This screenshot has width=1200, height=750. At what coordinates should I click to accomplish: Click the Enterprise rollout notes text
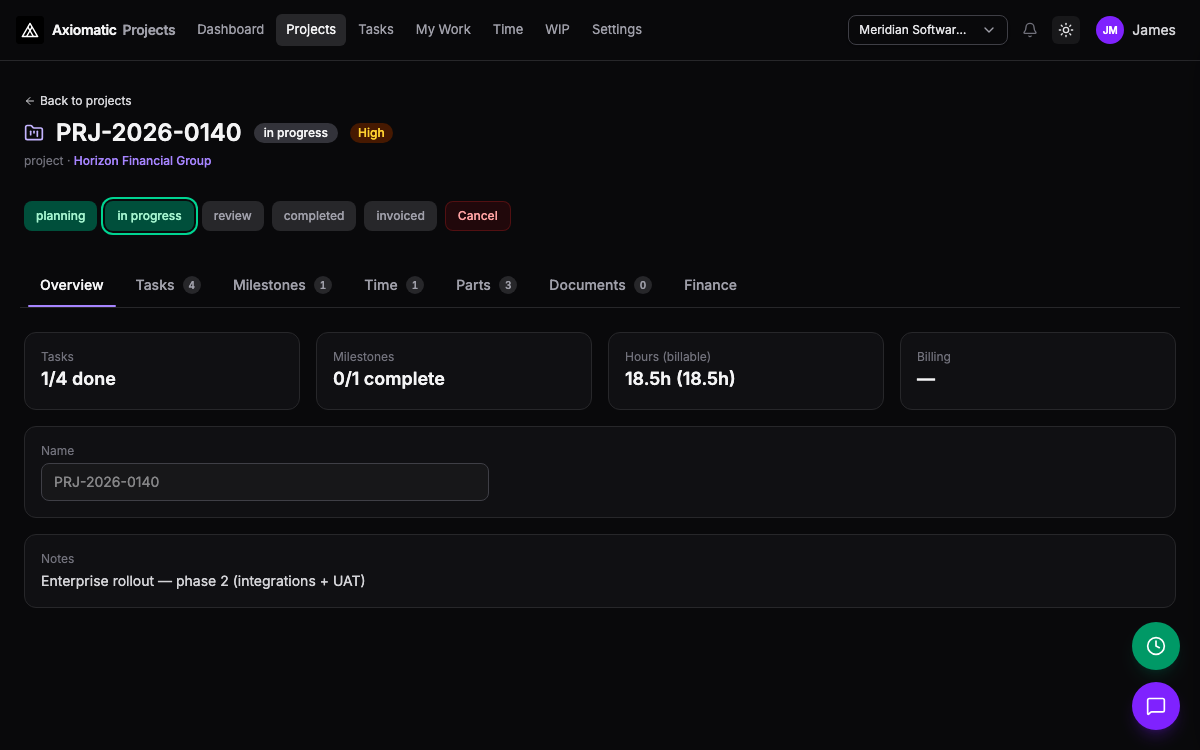[x=203, y=581]
